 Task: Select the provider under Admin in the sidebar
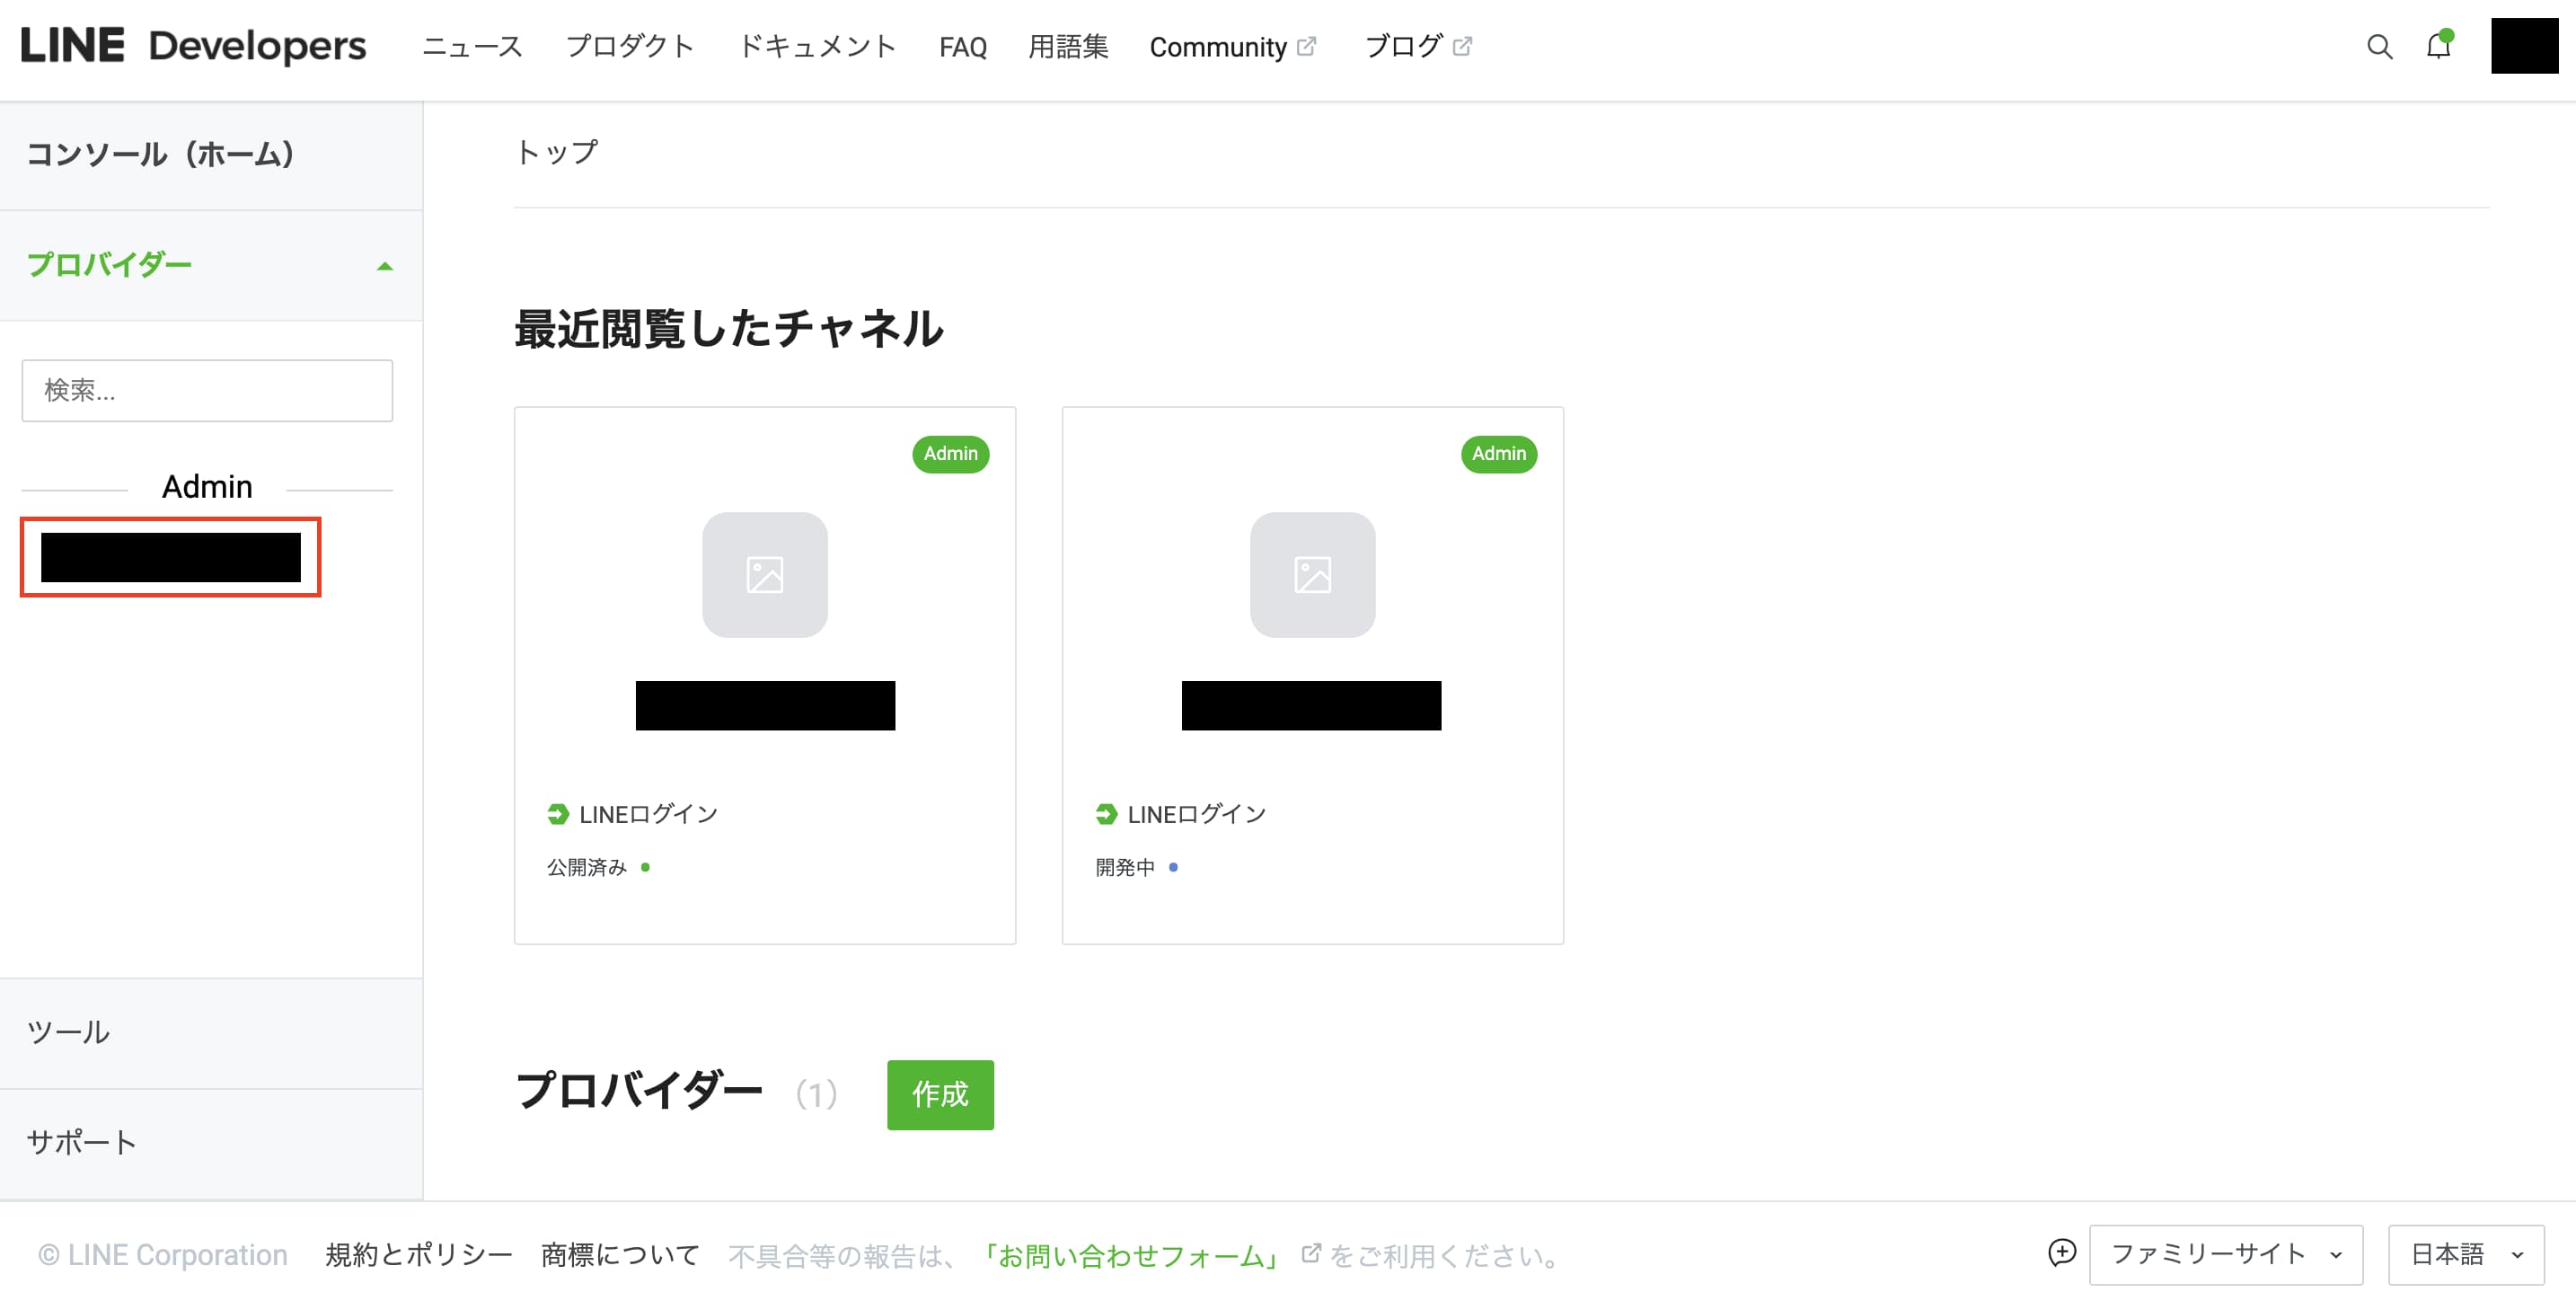171,557
